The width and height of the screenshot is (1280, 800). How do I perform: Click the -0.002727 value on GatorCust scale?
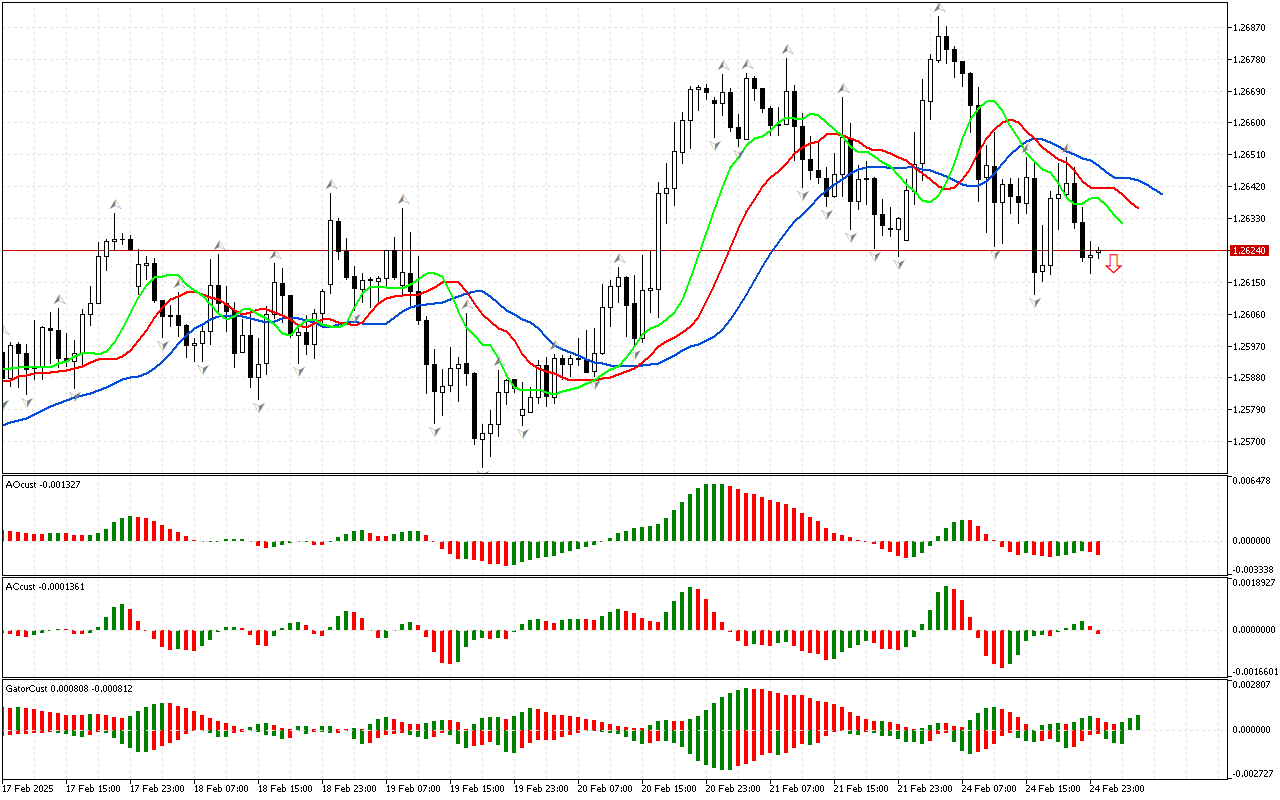[1251, 774]
